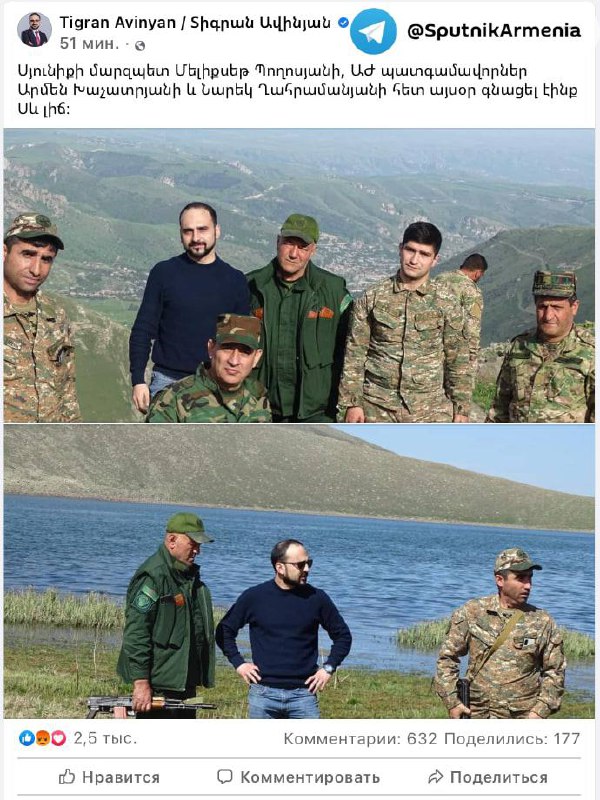The image size is (600, 800).
Task: Click the blue verified badge
Action: tap(343, 22)
